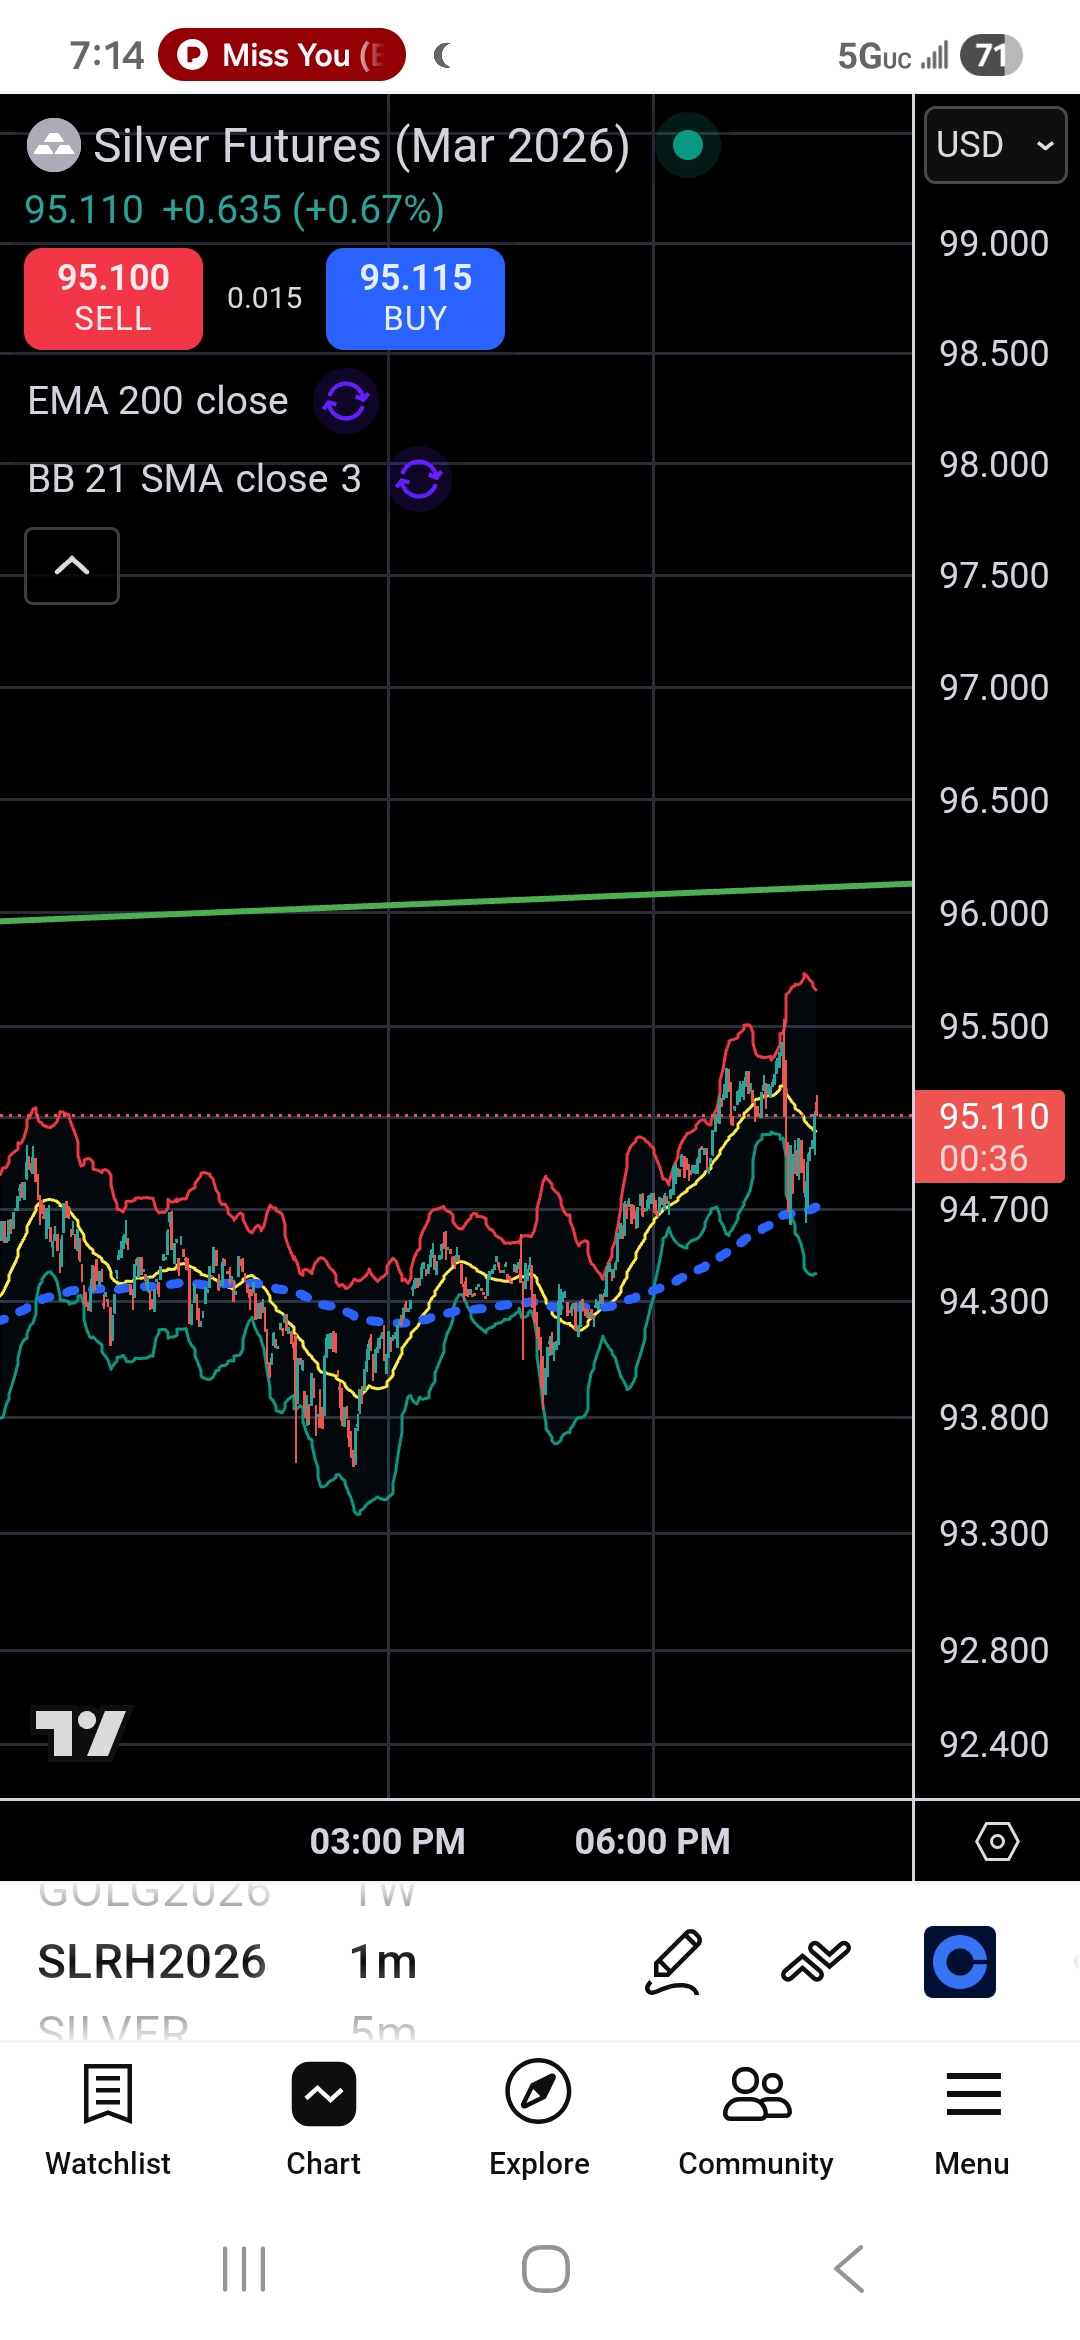Tap the Android home button
The width and height of the screenshot is (1080, 2340).
tap(546, 2268)
